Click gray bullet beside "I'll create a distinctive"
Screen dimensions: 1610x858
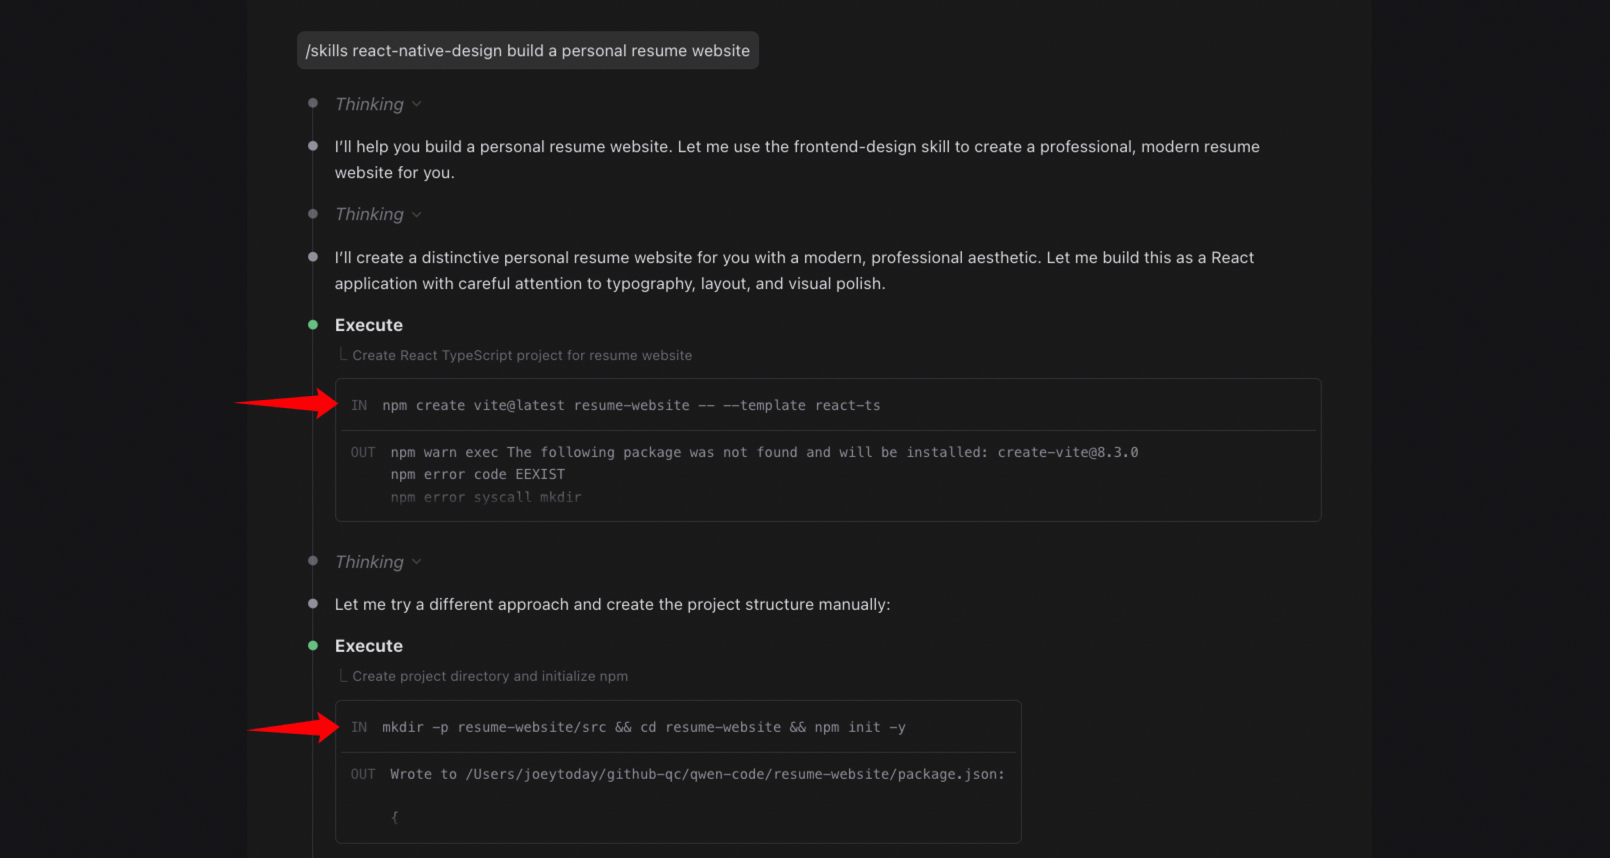tap(313, 257)
